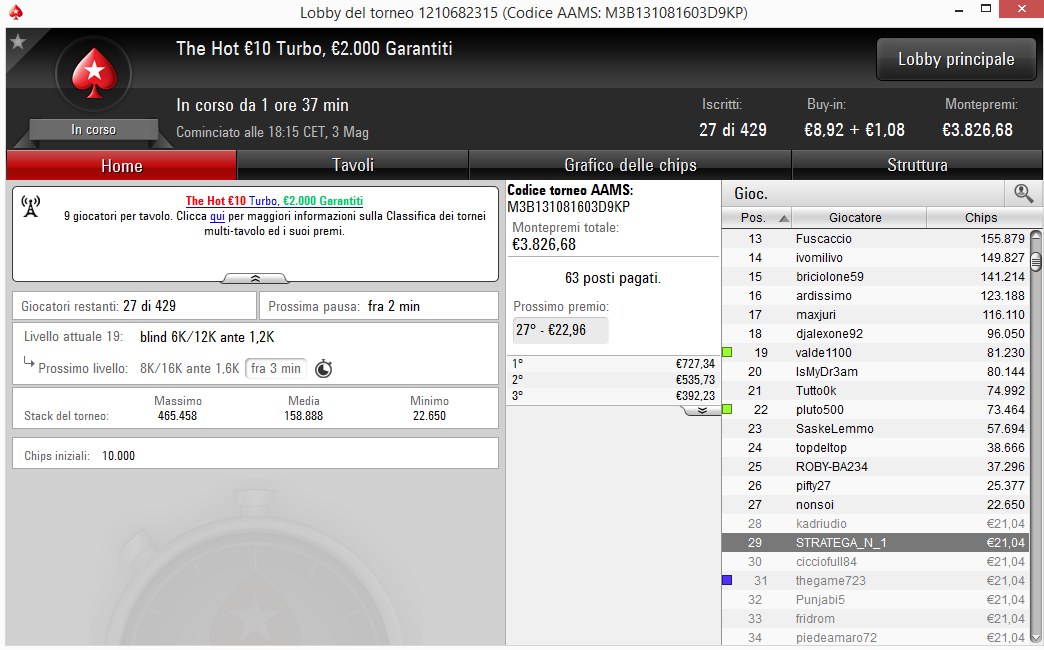Click third place prize €392,23
The height and width of the screenshot is (650, 1044).
(695, 396)
